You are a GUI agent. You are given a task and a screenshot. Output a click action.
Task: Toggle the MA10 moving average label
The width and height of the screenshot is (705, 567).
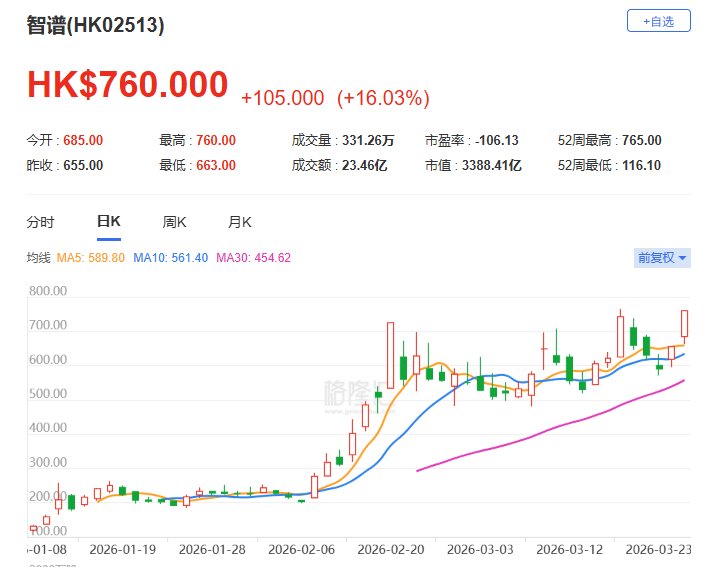174,258
